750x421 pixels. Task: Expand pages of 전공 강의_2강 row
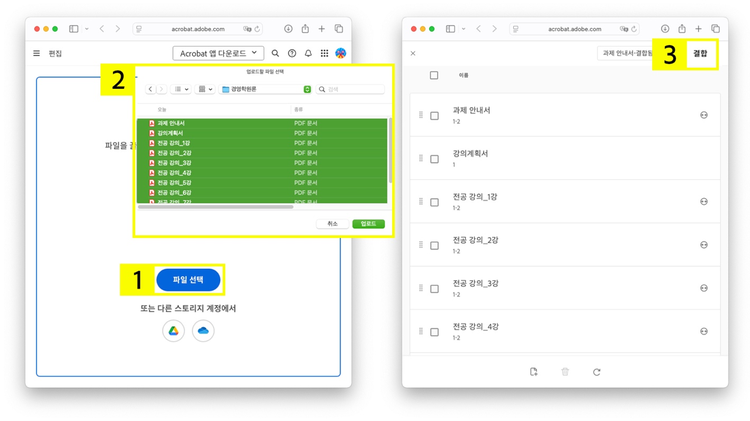[704, 244]
